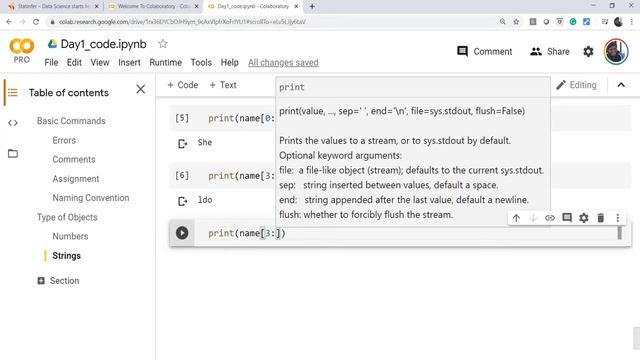The image size is (640, 360).
Task: Open the Chrome menu
Action: tap(632, 22)
